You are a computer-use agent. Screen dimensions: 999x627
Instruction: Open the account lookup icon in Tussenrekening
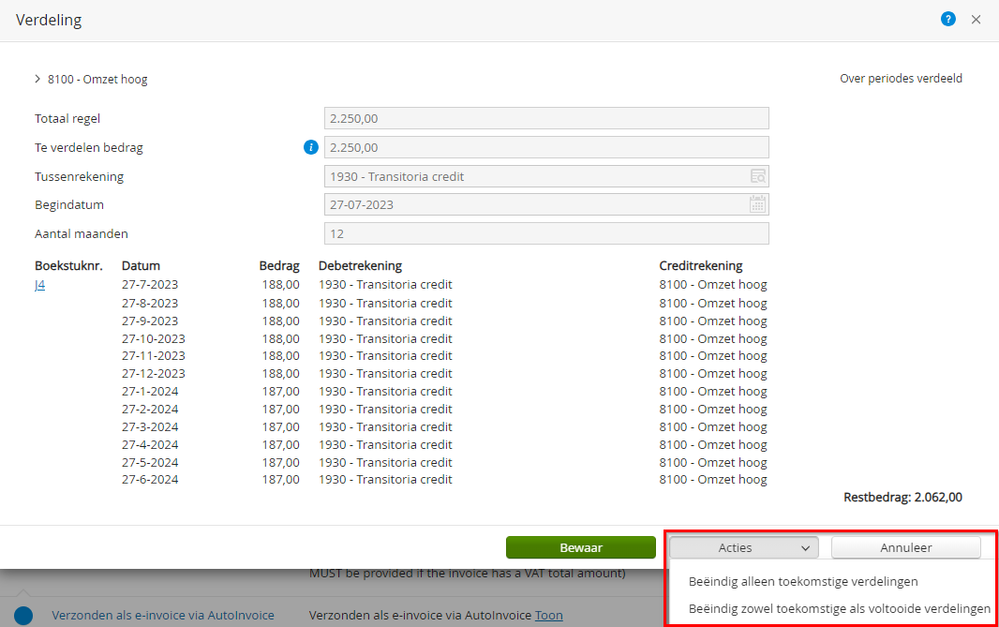click(x=758, y=177)
